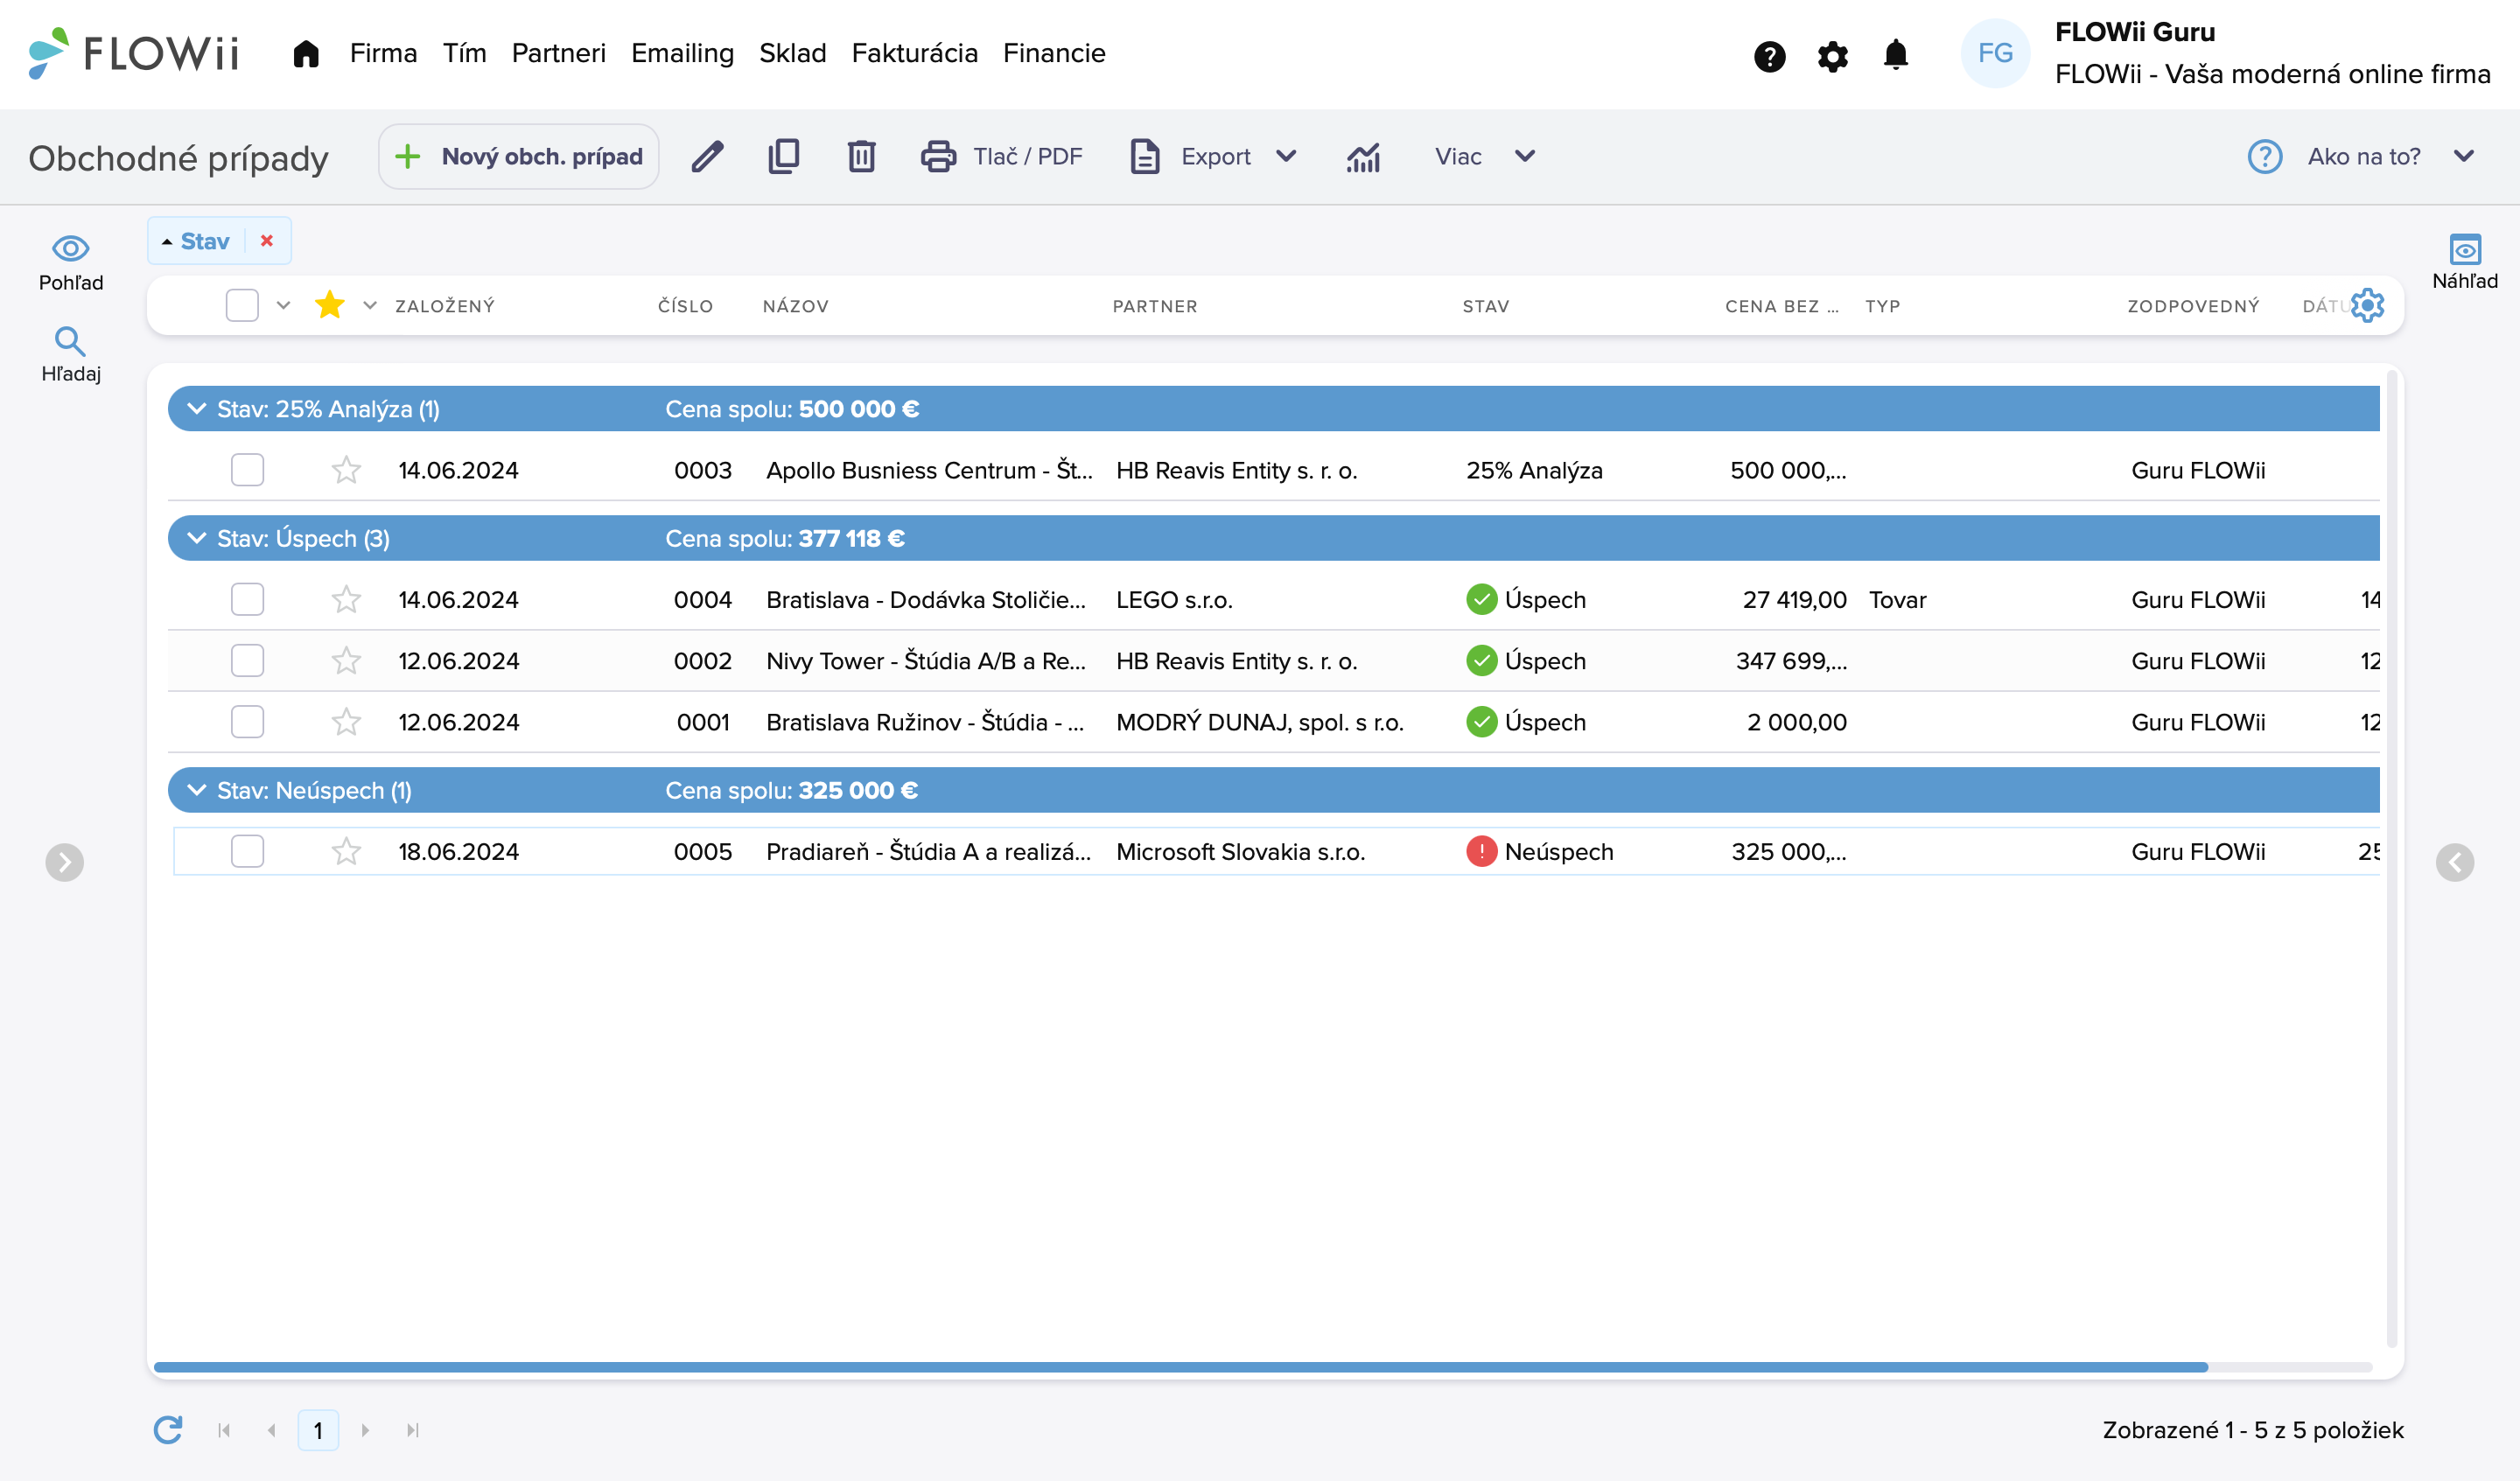Go to first page
Image resolution: width=2520 pixels, height=1481 pixels.
(224, 1430)
